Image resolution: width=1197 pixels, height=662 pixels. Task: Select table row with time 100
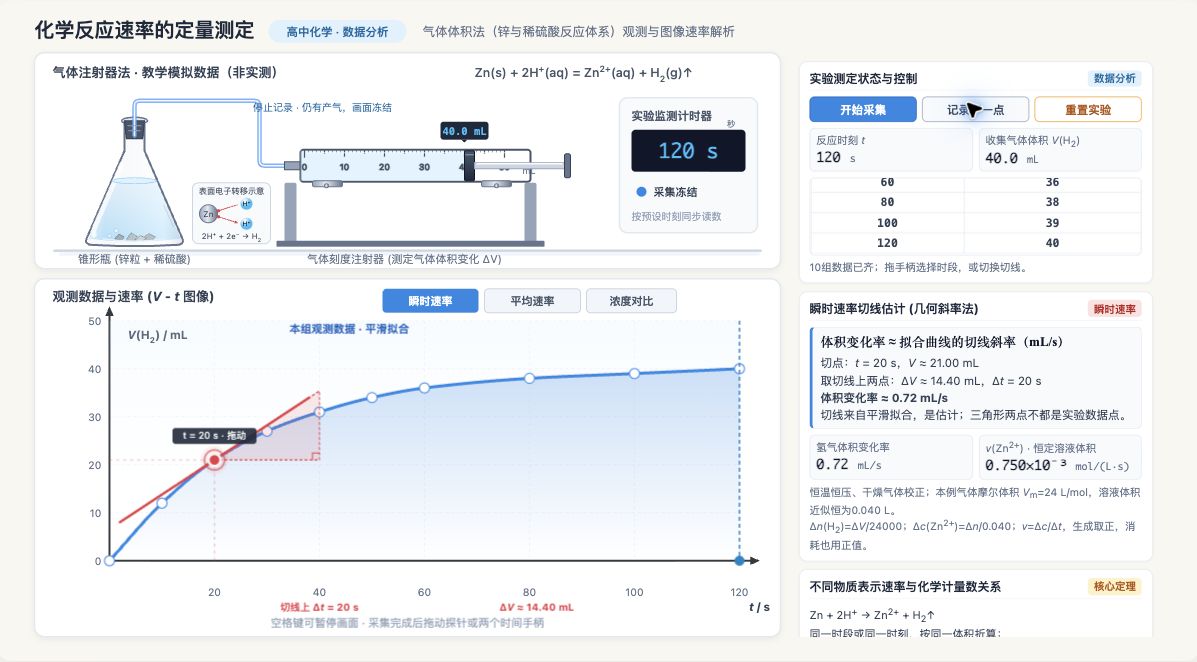click(976, 223)
